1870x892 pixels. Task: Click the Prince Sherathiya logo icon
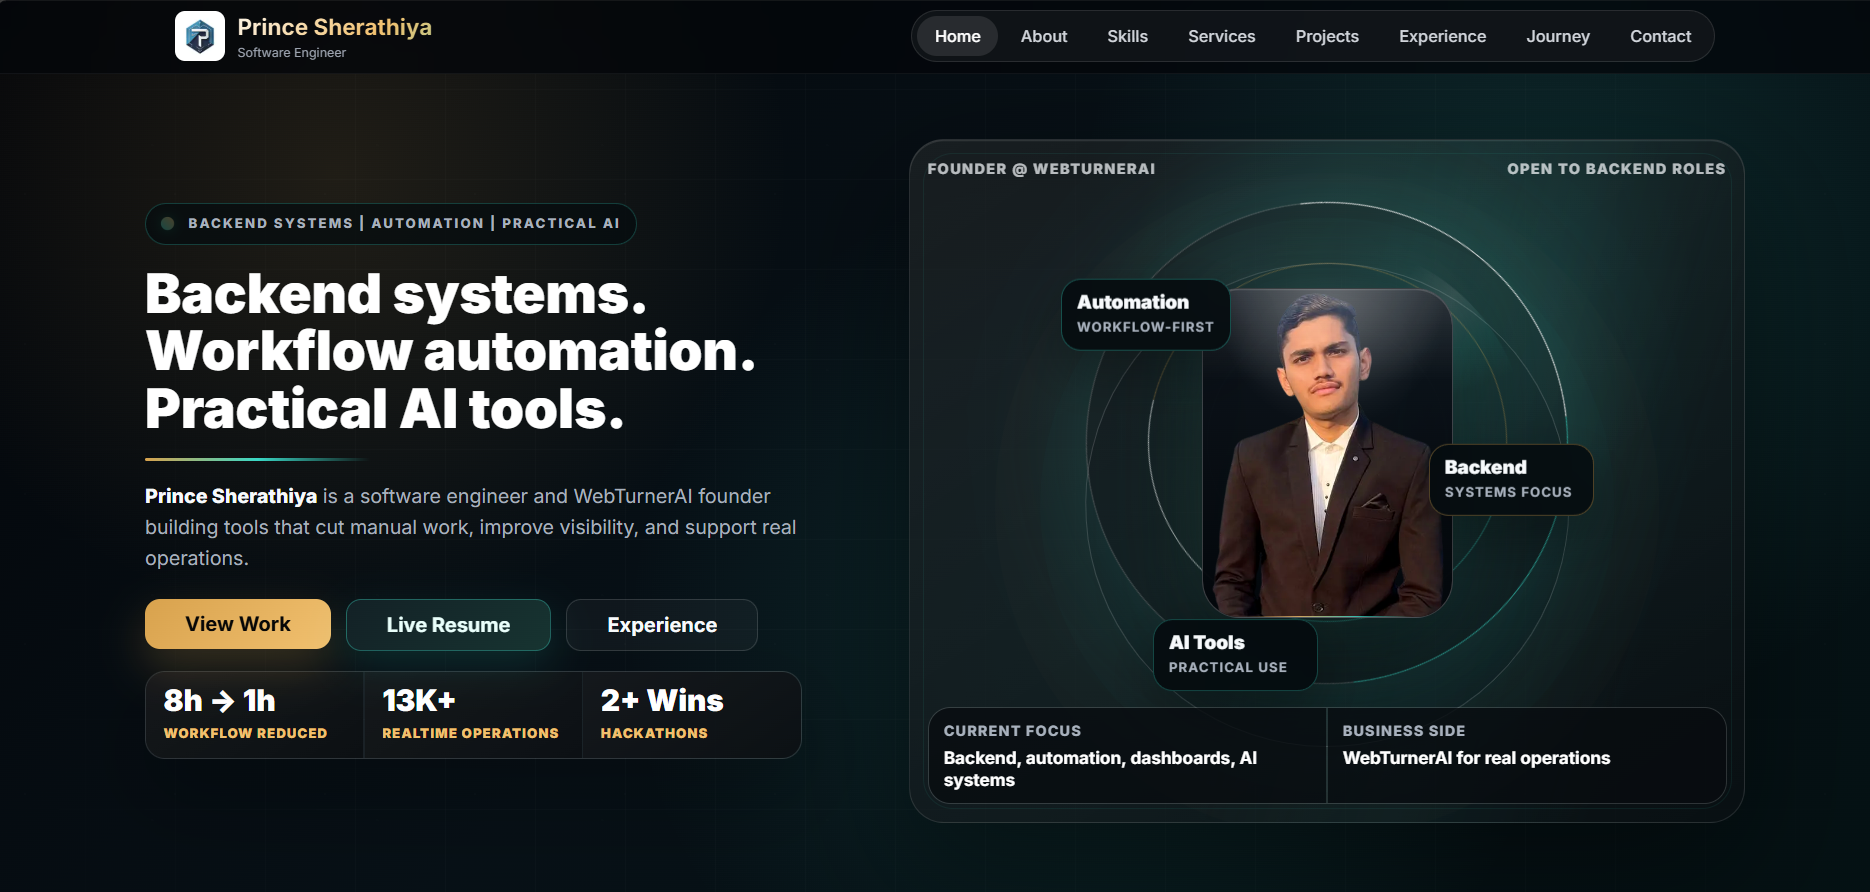(x=200, y=36)
